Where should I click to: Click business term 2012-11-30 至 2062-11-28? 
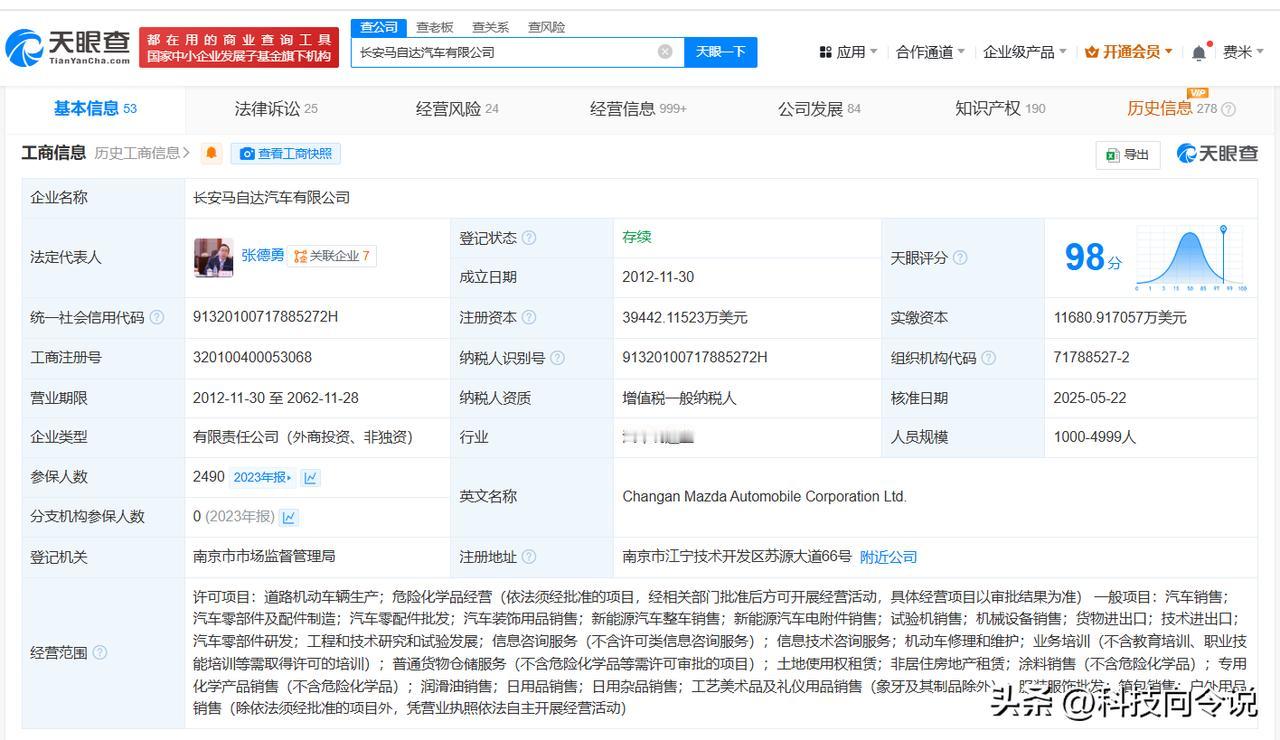pos(276,398)
